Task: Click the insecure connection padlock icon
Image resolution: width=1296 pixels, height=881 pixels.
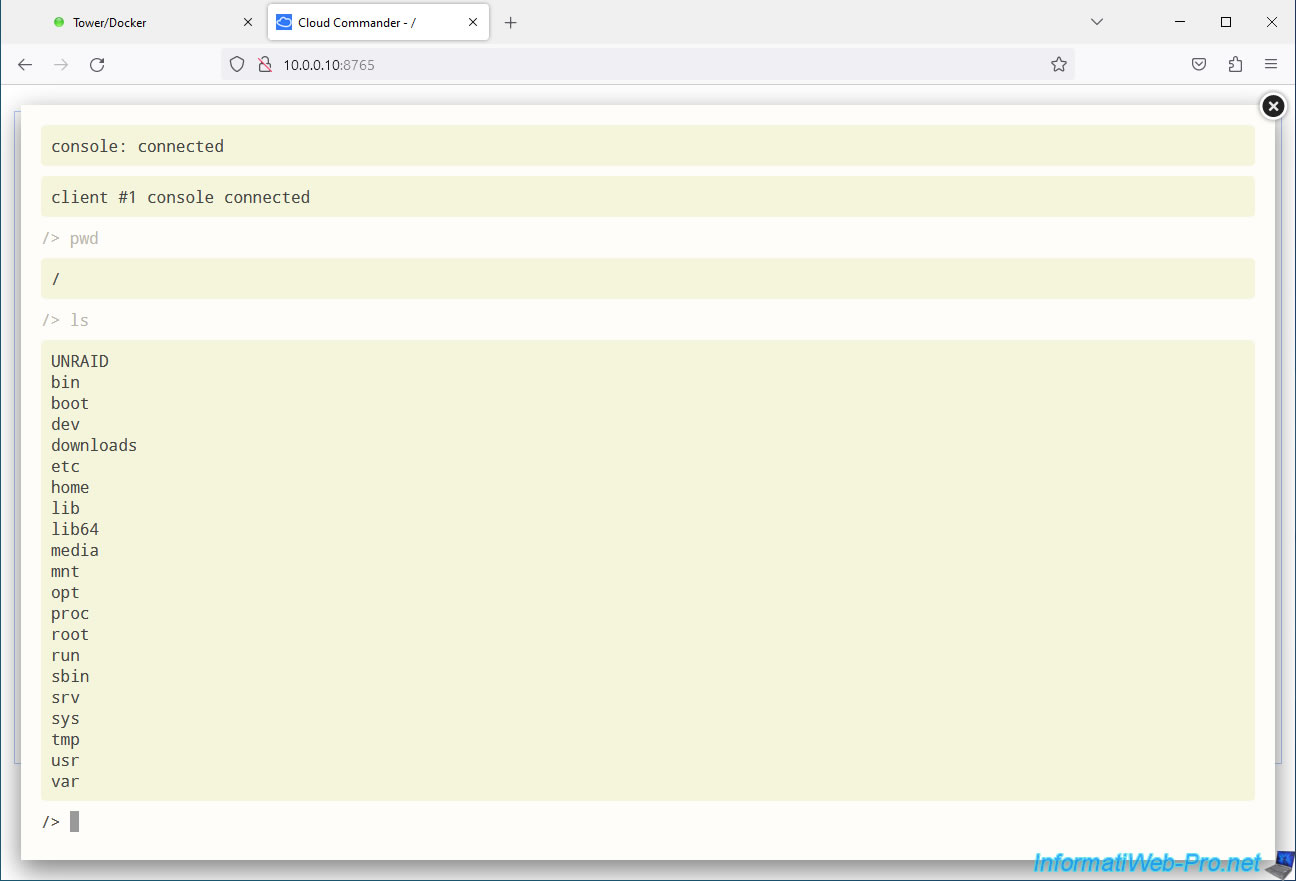Action: (x=264, y=64)
